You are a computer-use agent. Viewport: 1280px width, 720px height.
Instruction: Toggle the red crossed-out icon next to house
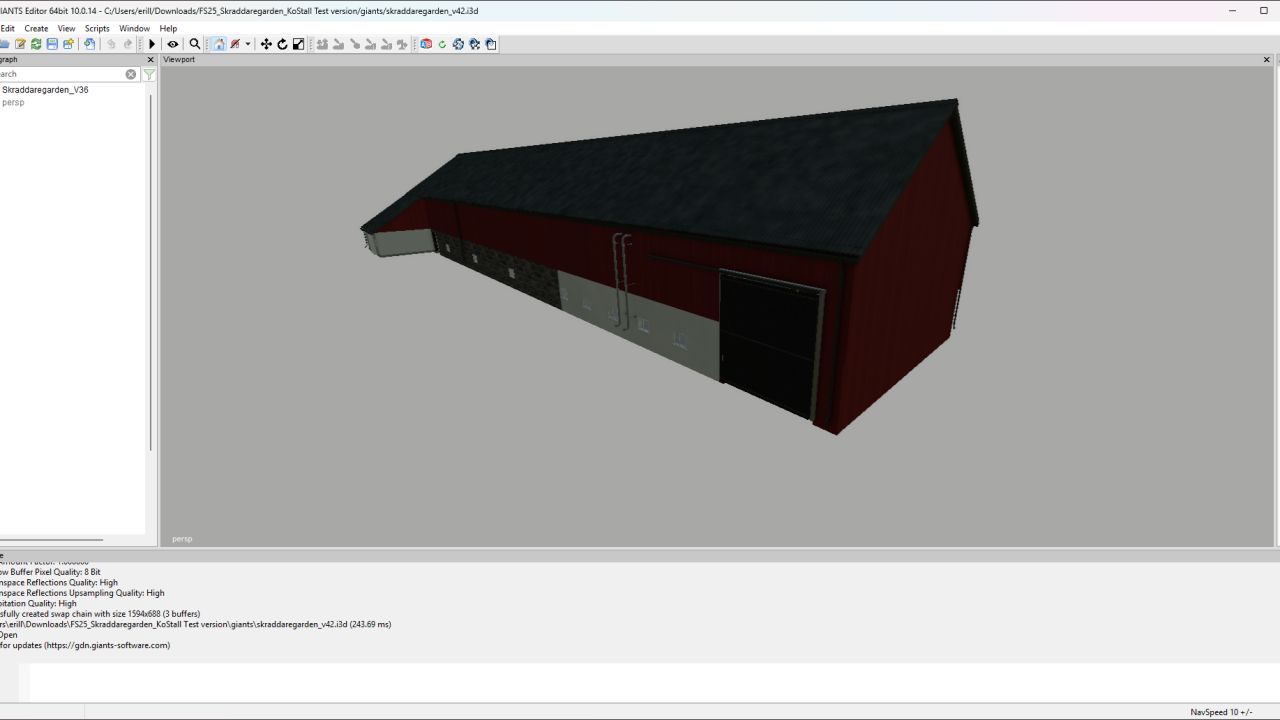pyautogui.click(x=235, y=44)
